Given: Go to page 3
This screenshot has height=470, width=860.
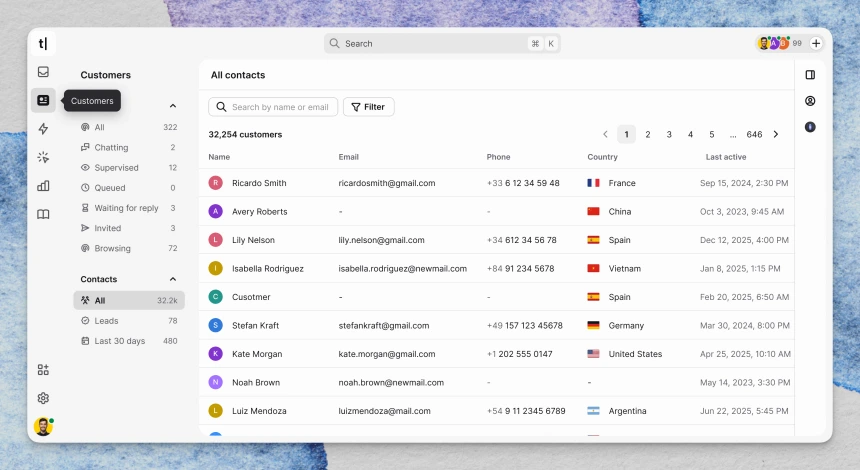Looking at the screenshot, I should point(669,134).
